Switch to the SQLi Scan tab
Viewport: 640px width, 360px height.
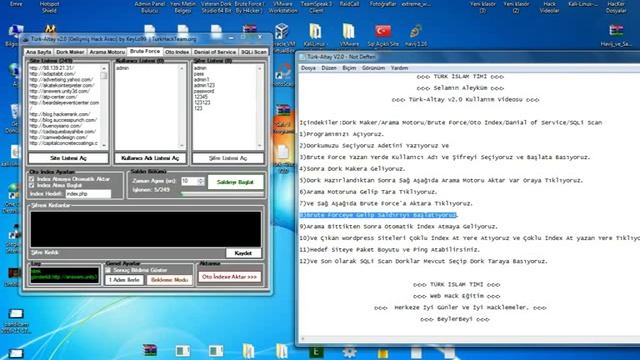(x=253, y=52)
